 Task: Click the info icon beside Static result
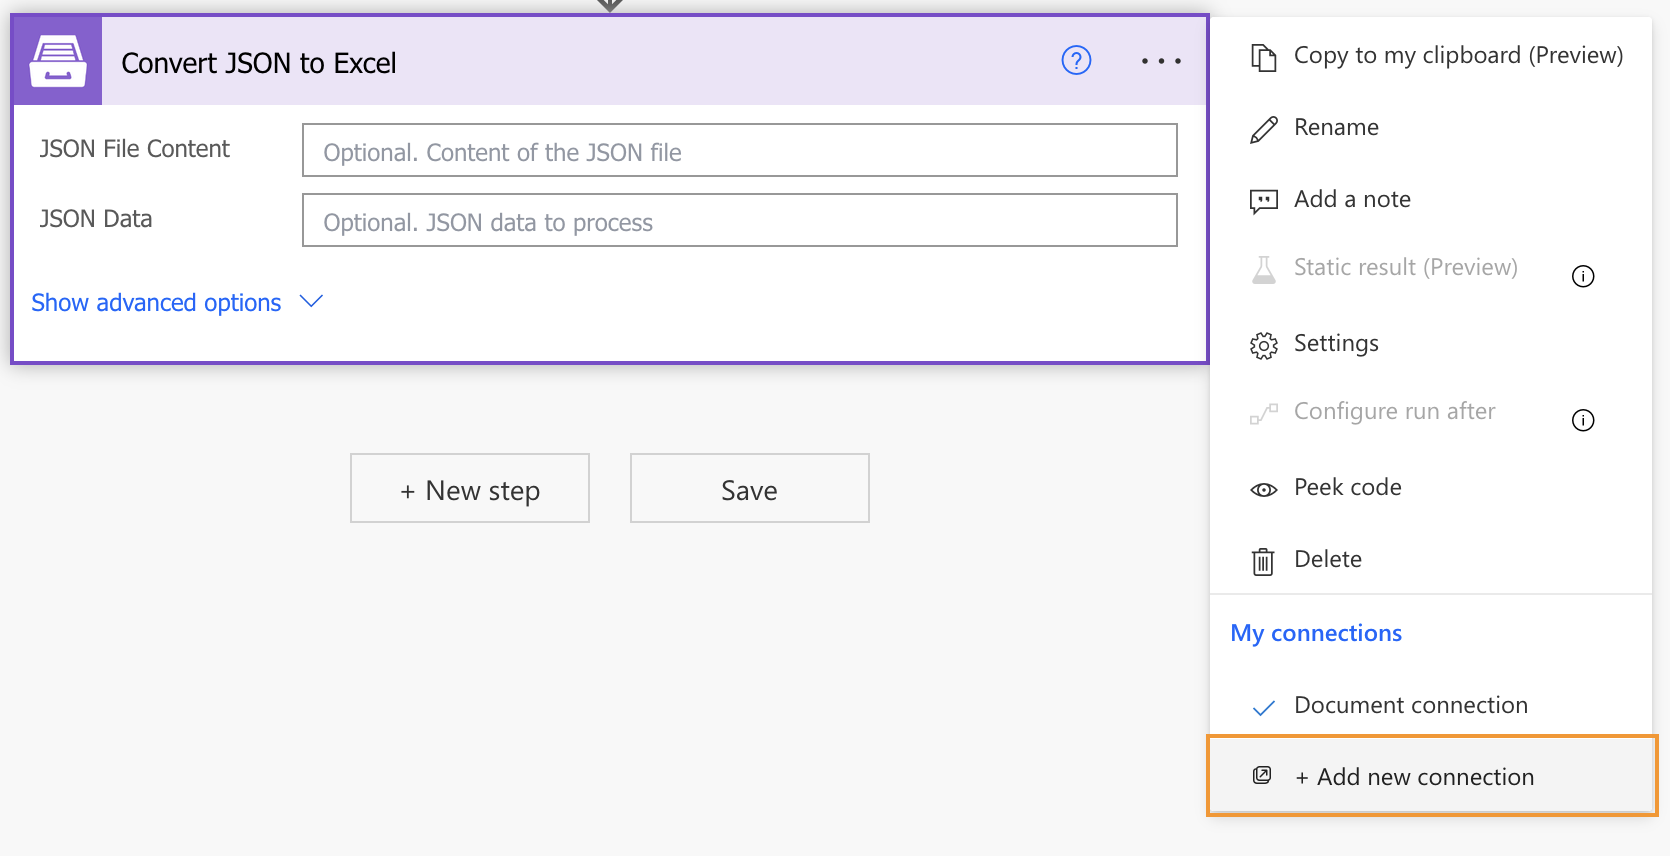click(x=1583, y=276)
